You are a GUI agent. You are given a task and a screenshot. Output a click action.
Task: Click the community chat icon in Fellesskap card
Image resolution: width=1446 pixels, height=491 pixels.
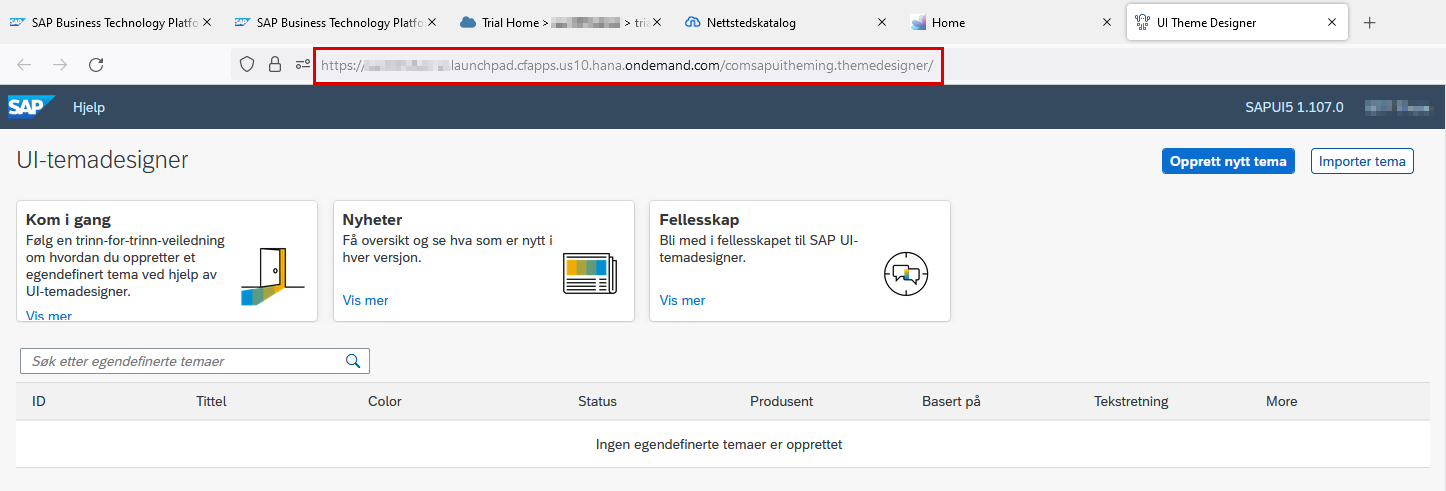click(906, 274)
